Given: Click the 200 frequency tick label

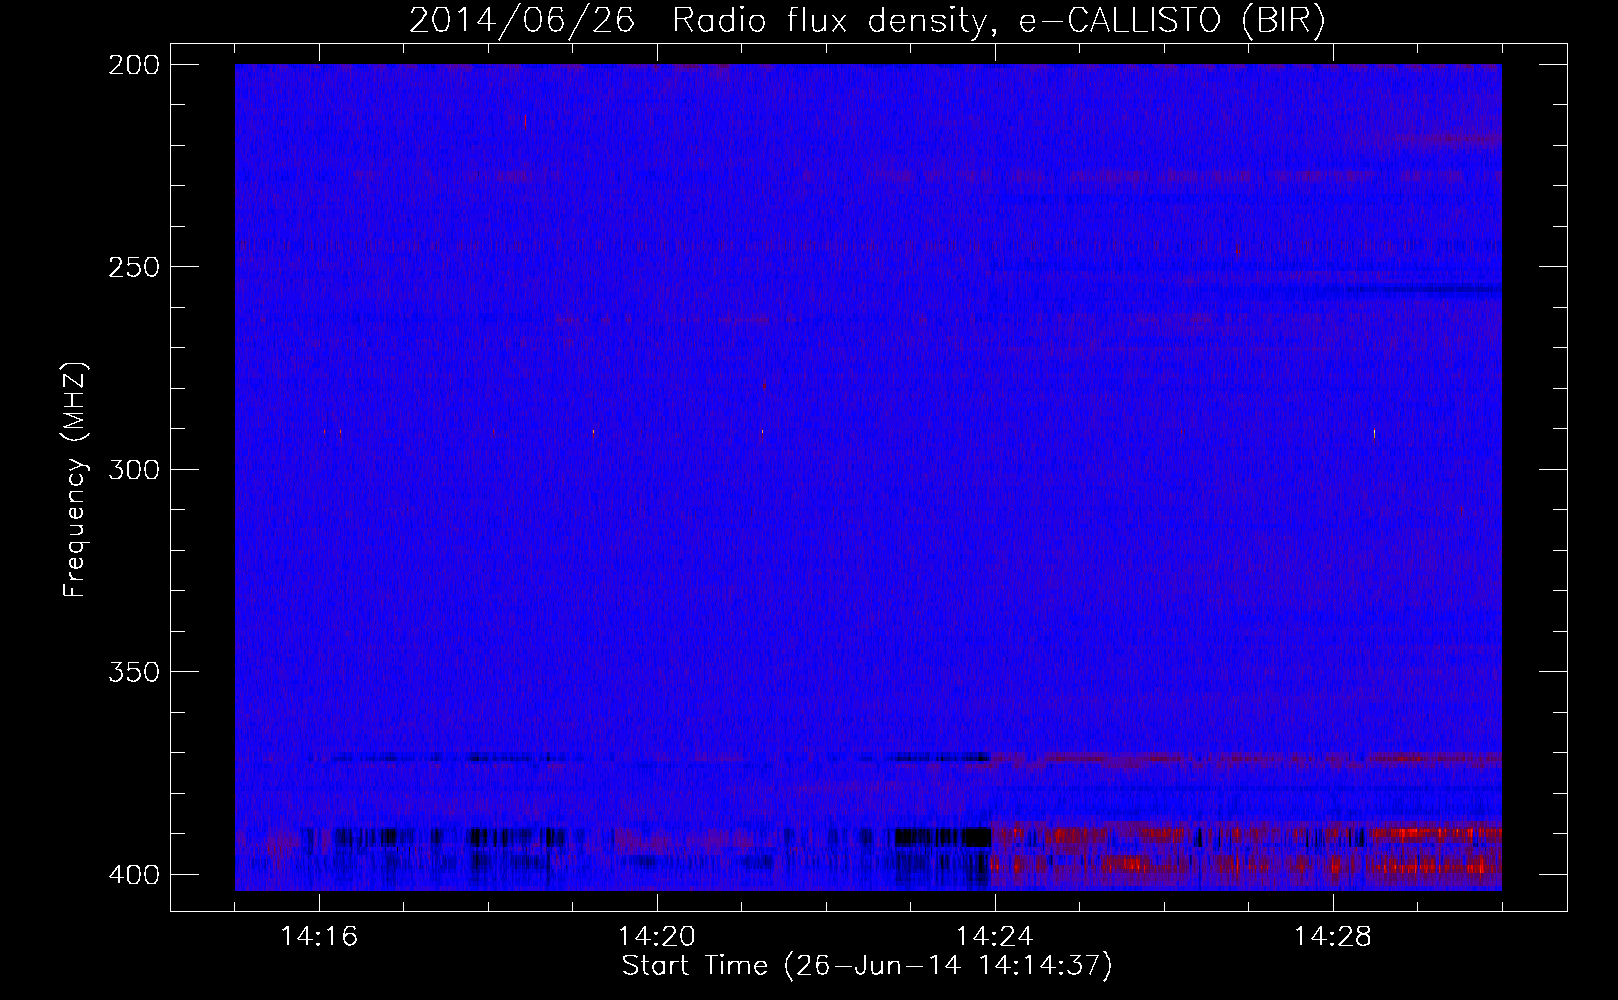Looking at the screenshot, I should click(133, 65).
